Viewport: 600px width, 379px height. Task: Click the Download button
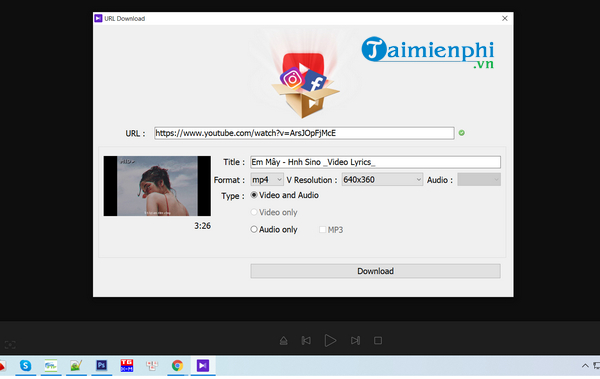tap(375, 271)
